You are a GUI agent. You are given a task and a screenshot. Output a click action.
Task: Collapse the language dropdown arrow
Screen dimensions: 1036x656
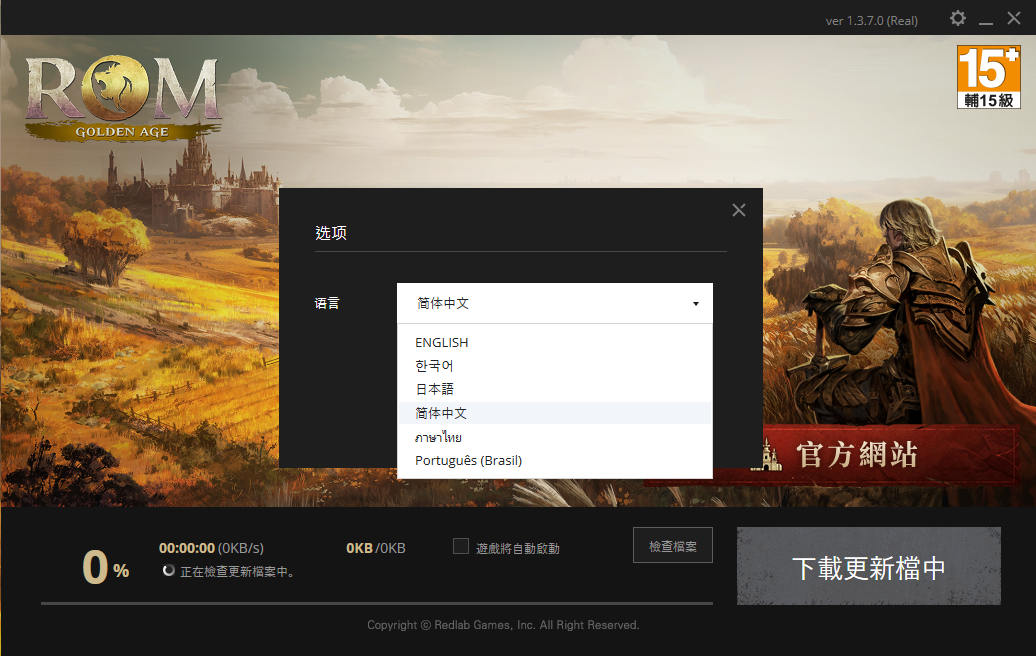click(x=695, y=304)
